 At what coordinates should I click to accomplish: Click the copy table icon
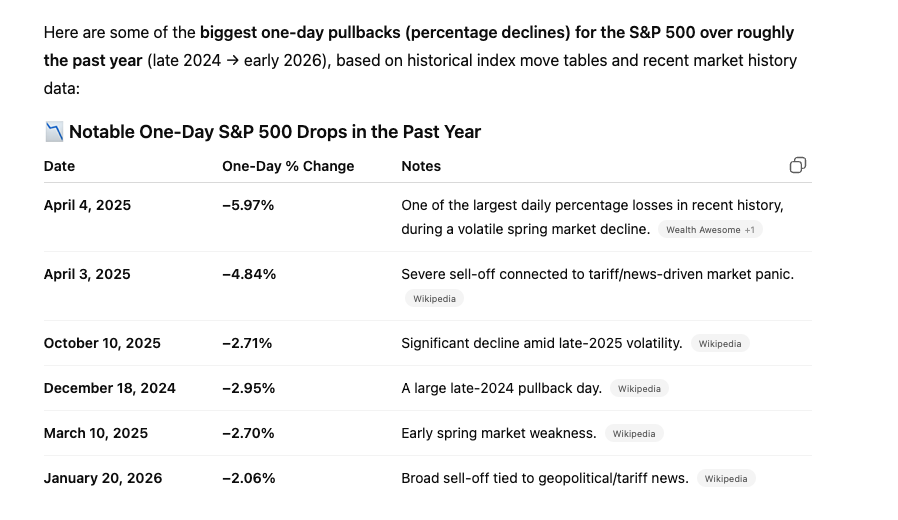click(797, 165)
